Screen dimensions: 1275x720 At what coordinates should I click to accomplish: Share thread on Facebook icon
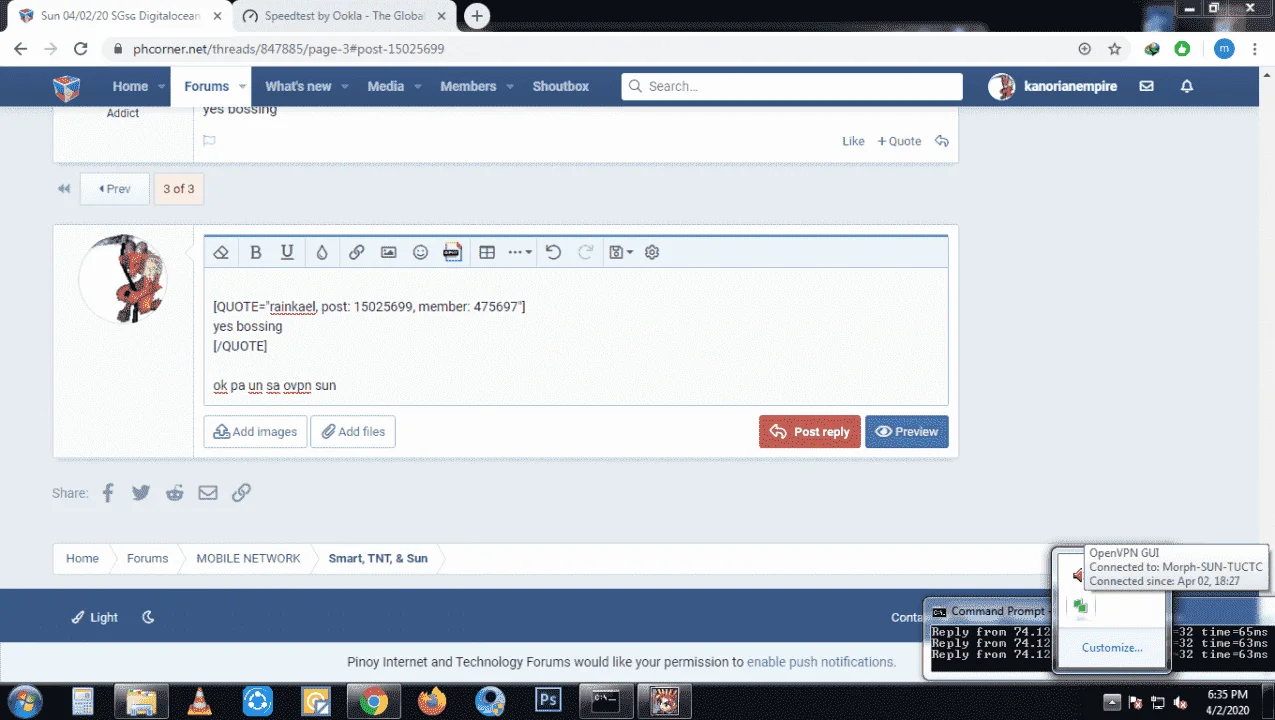(x=108, y=492)
